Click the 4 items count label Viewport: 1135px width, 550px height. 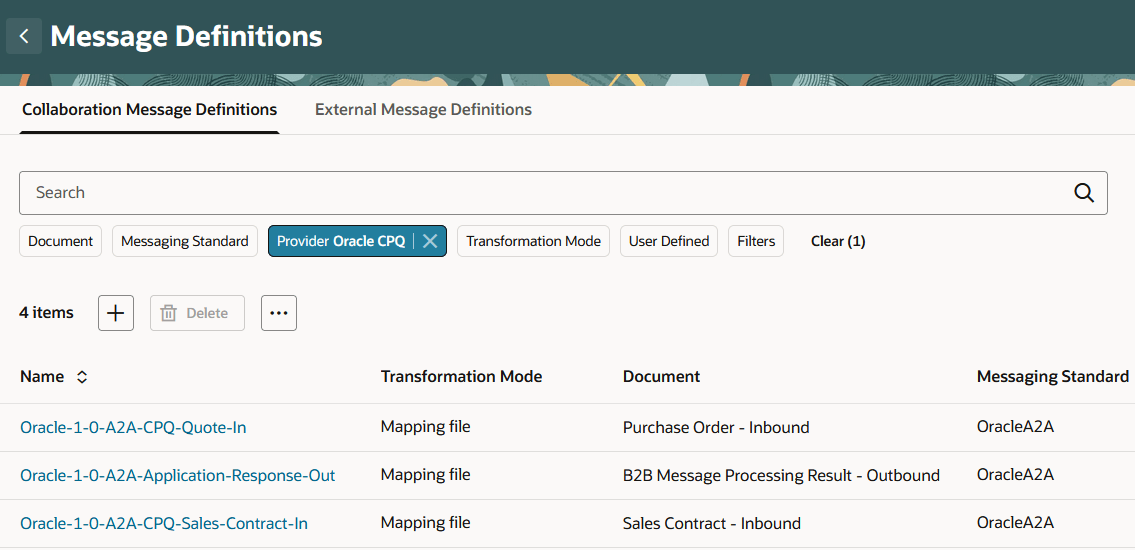tap(46, 313)
